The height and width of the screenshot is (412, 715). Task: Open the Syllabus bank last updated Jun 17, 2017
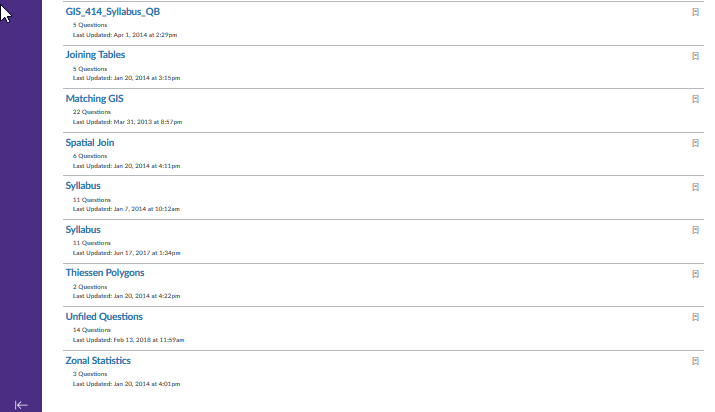[83, 229]
